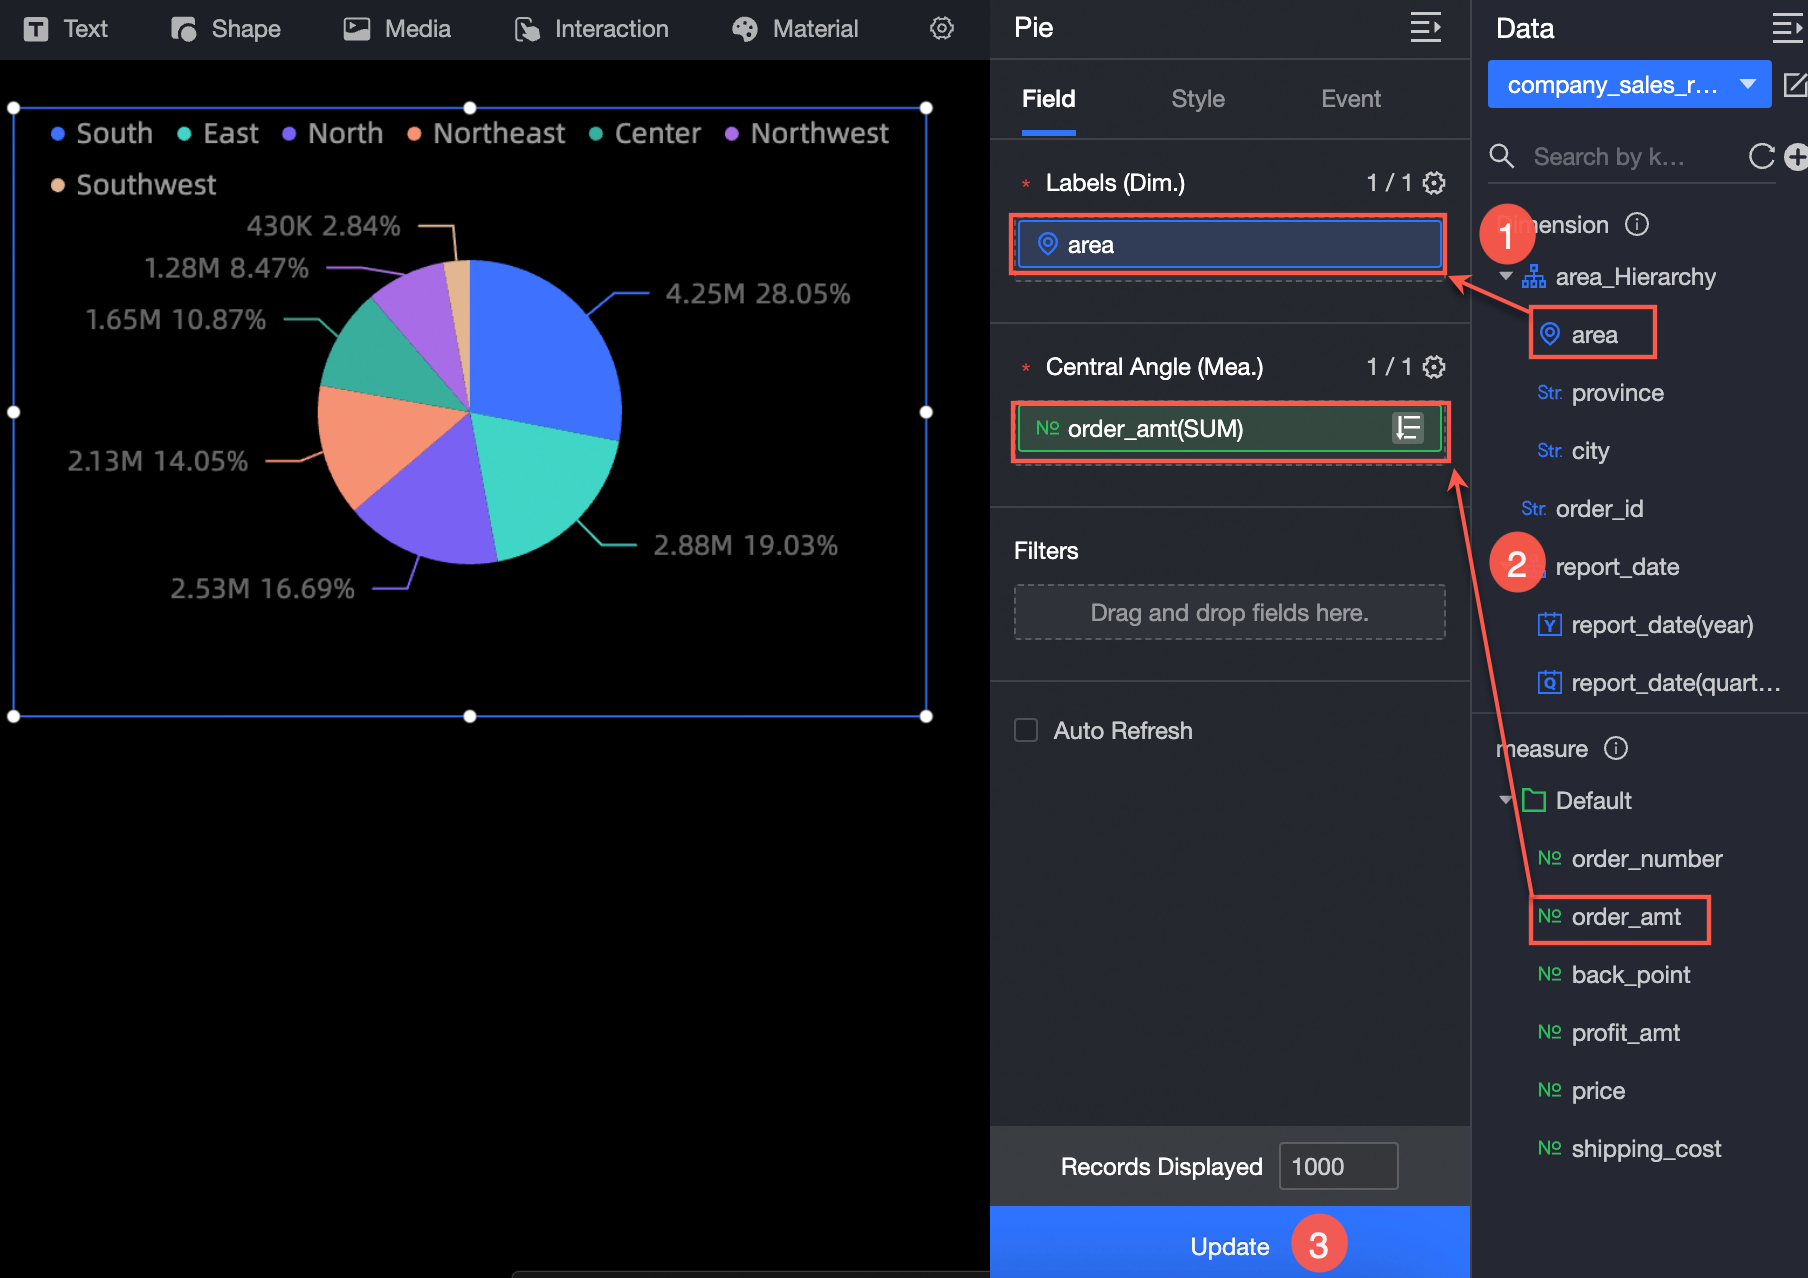The height and width of the screenshot is (1278, 1808).
Task: Collapse the Default measure folder
Action: click(x=1506, y=800)
